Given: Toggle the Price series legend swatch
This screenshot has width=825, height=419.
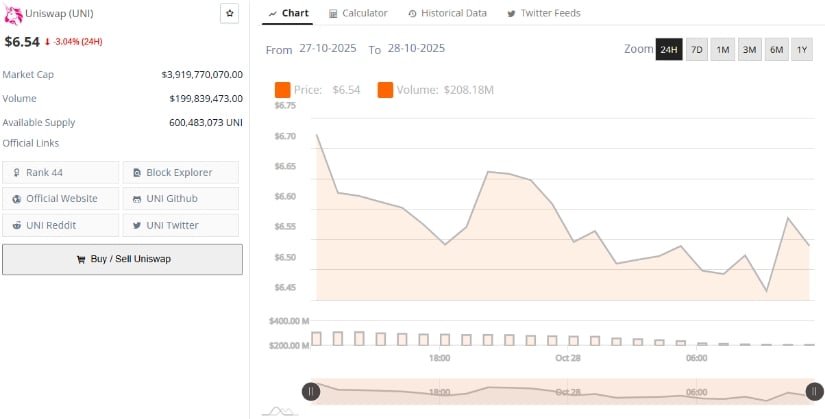Looking at the screenshot, I should [282, 90].
